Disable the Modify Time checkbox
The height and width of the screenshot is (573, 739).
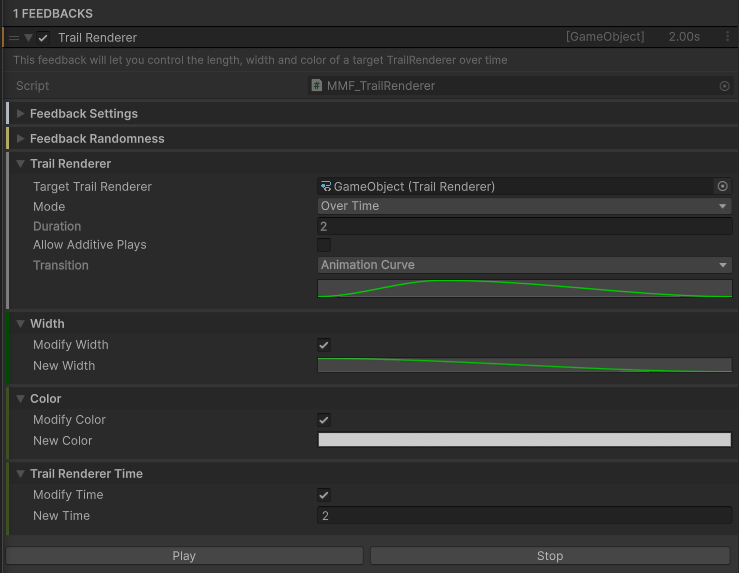324,495
